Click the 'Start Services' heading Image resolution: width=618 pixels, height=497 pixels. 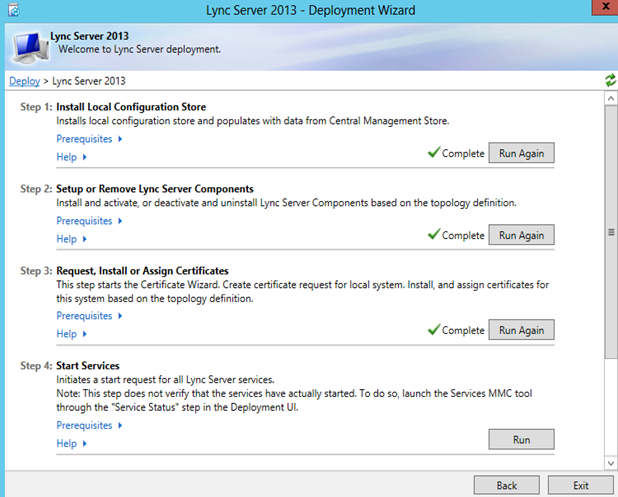(x=88, y=366)
